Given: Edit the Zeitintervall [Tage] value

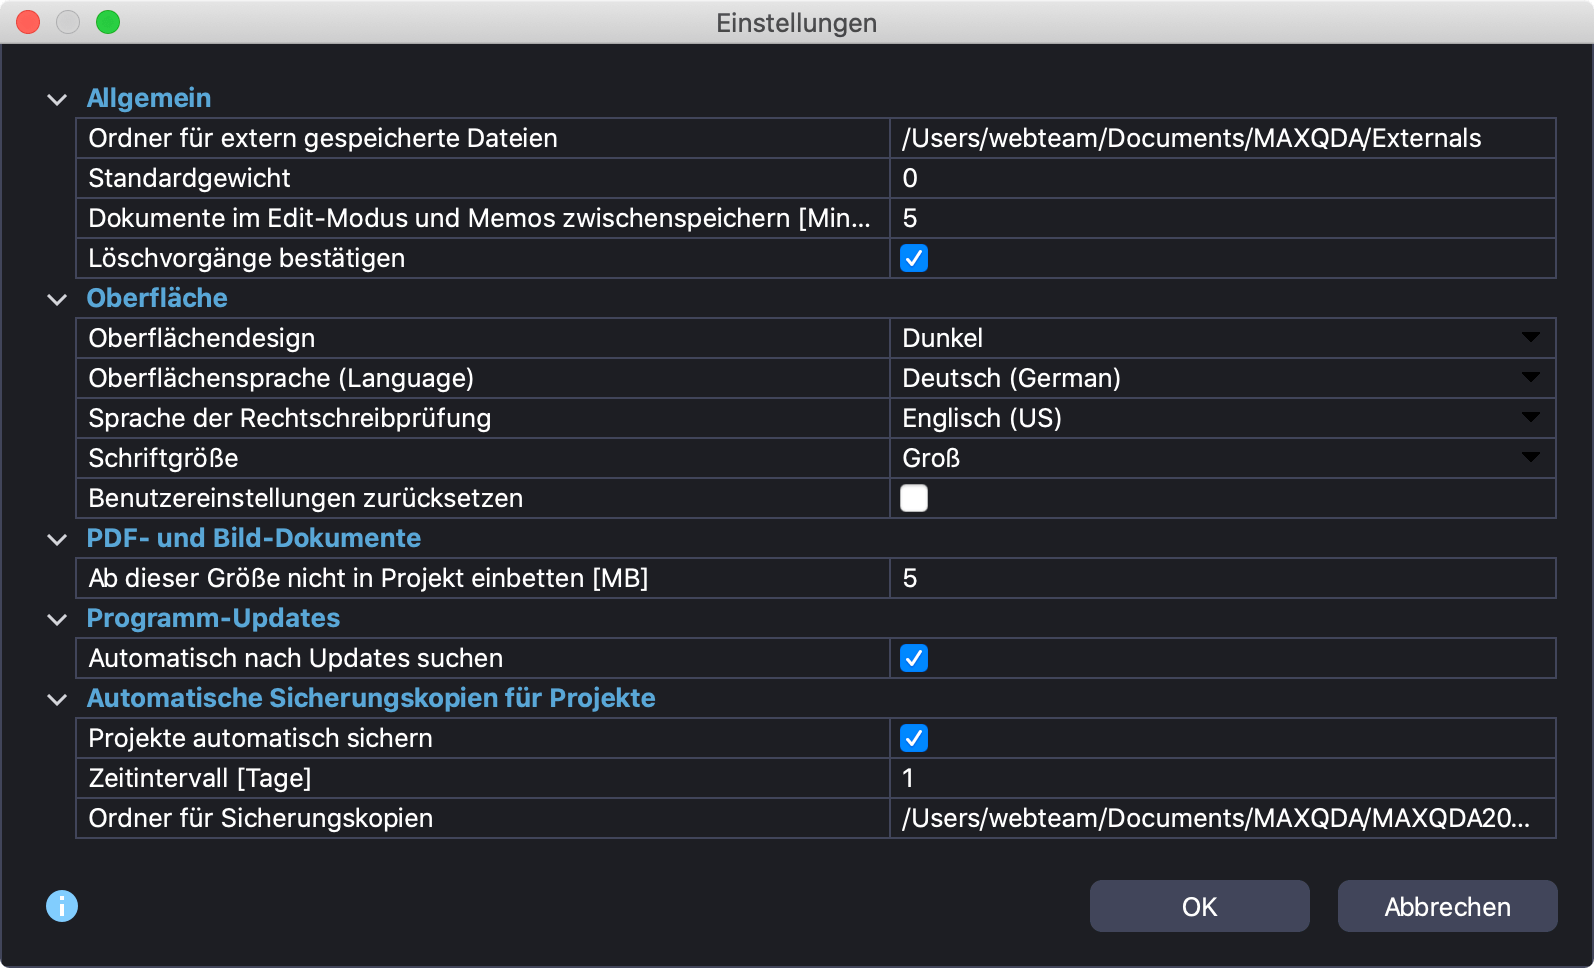Looking at the screenshot, I should click(1221, 778).
